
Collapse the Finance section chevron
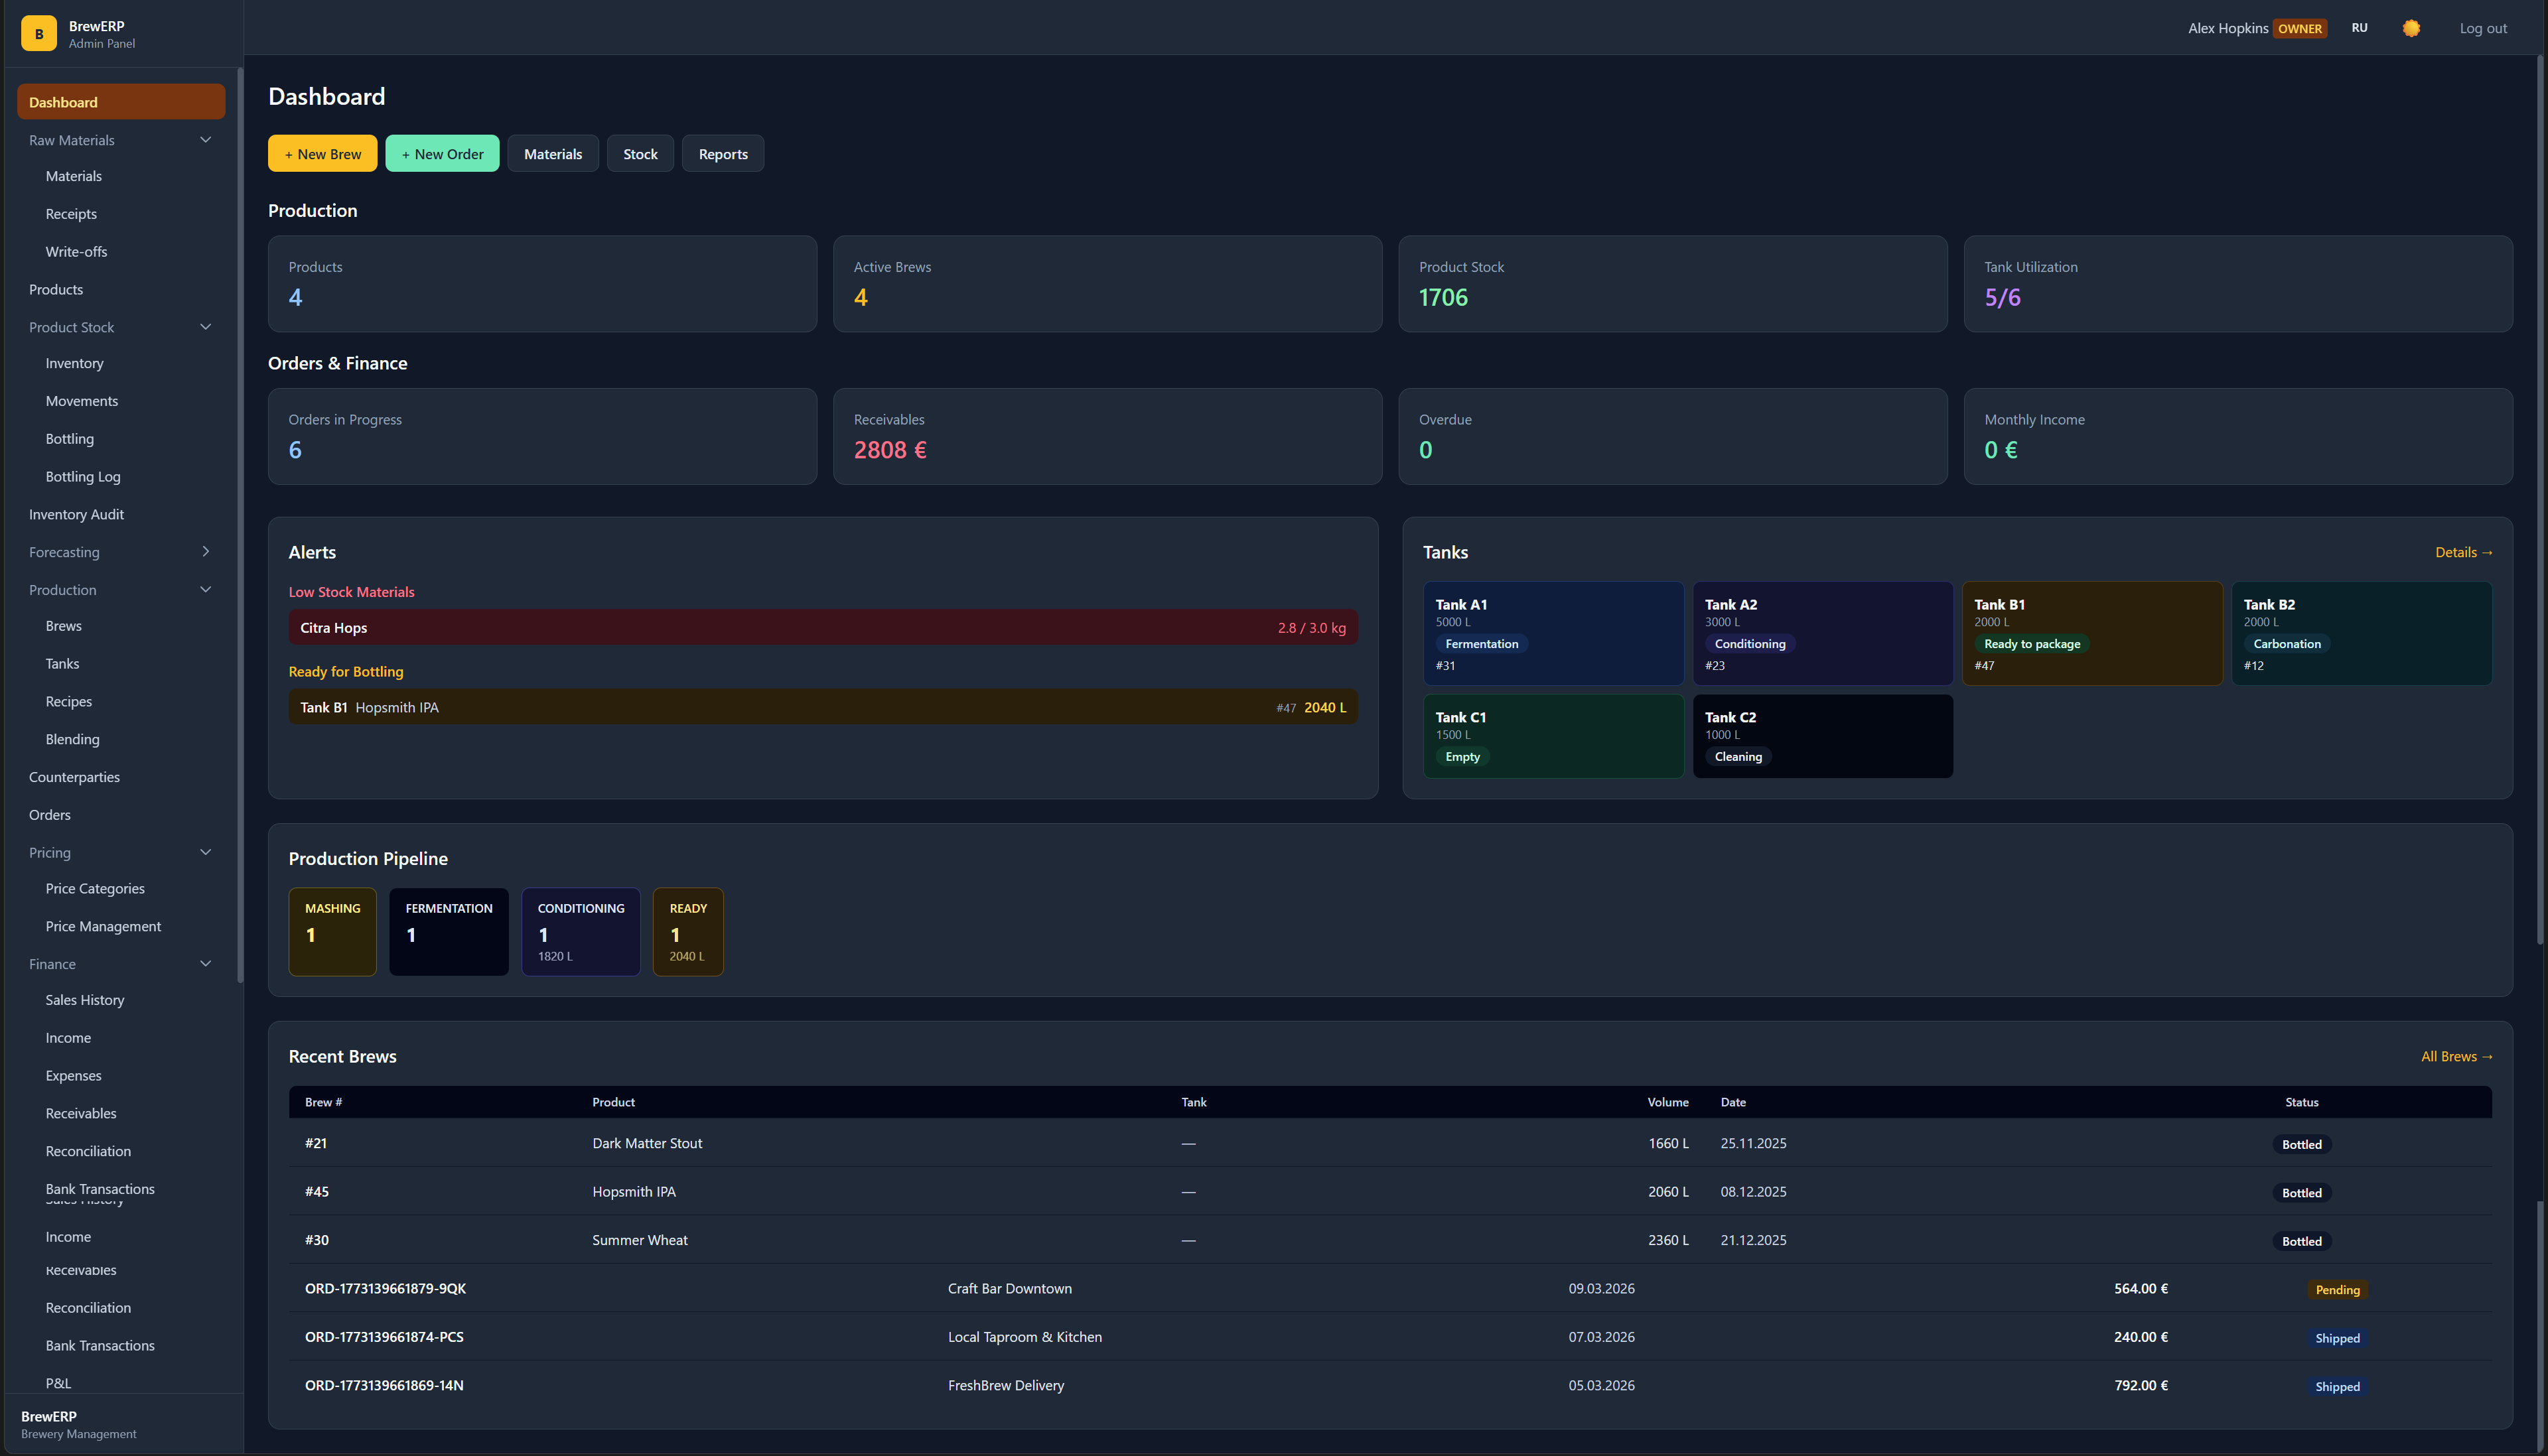pyautogui.click(x=205, y=964)
